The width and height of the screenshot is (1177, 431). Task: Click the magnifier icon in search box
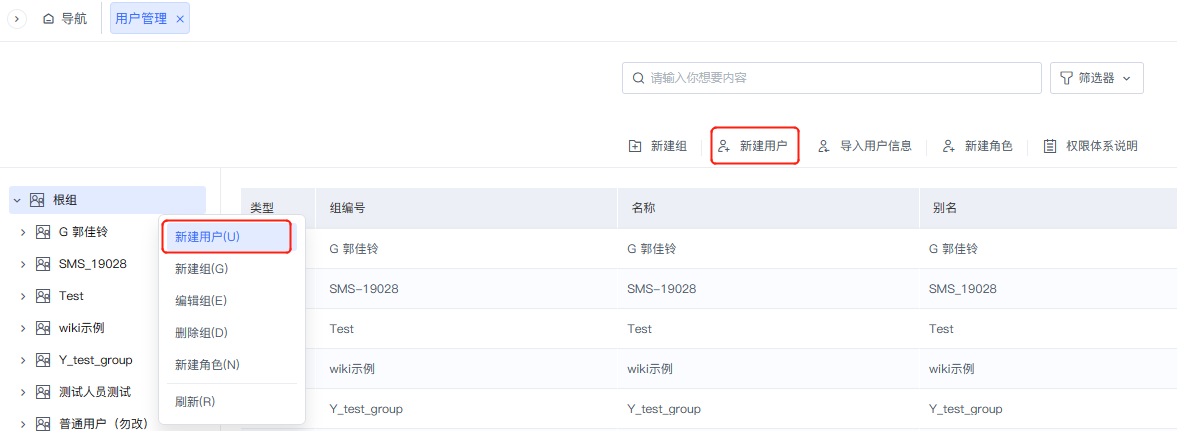639,78
